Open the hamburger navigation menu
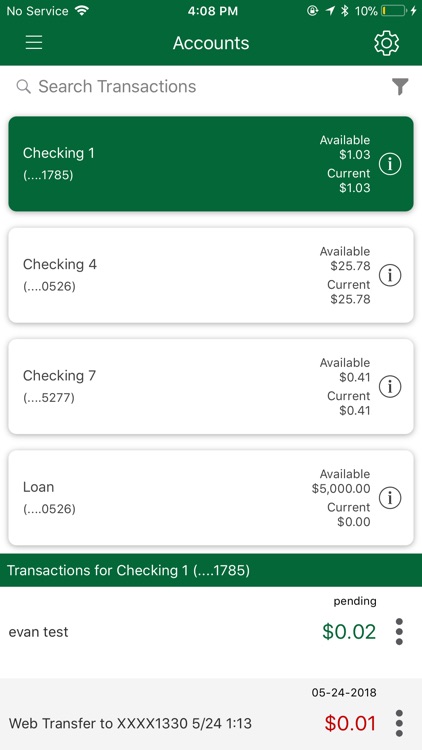 (x=34, y=43)
